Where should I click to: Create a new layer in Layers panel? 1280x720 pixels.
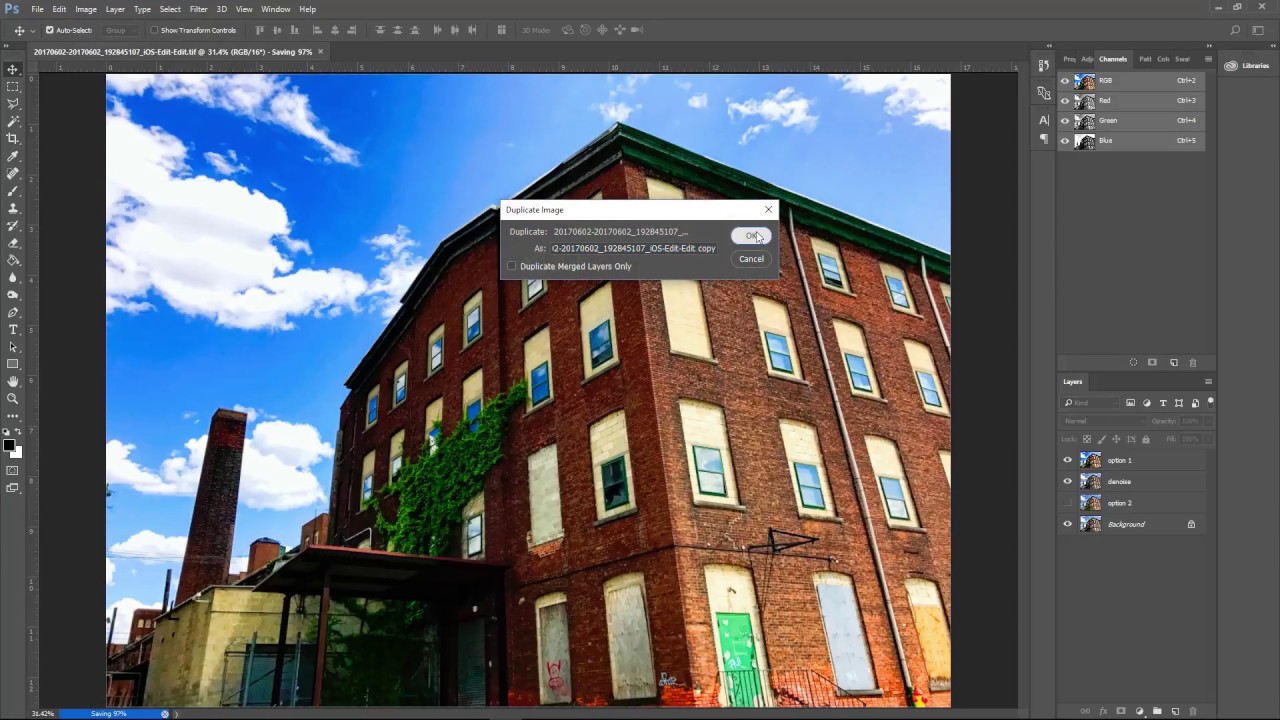click(x=1175, y=711)
